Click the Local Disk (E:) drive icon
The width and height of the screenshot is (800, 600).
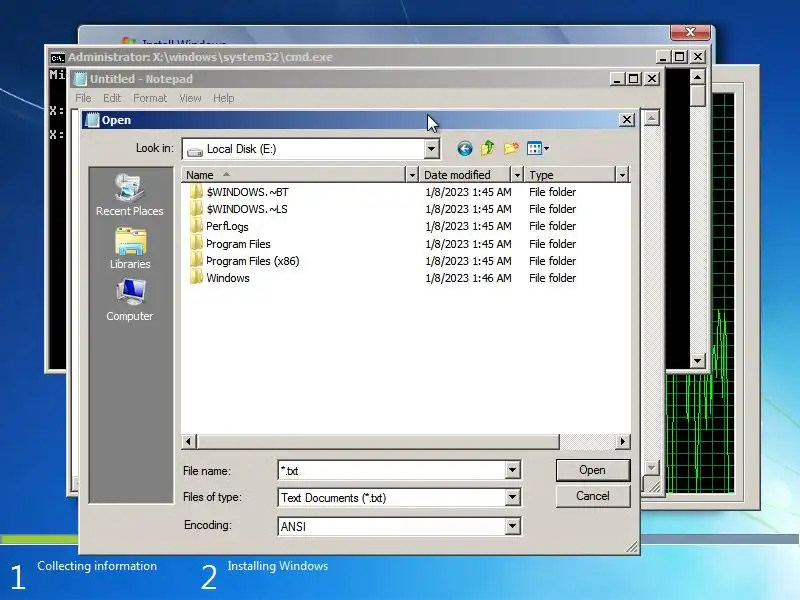pyautogui.click(x=194, y=150)
